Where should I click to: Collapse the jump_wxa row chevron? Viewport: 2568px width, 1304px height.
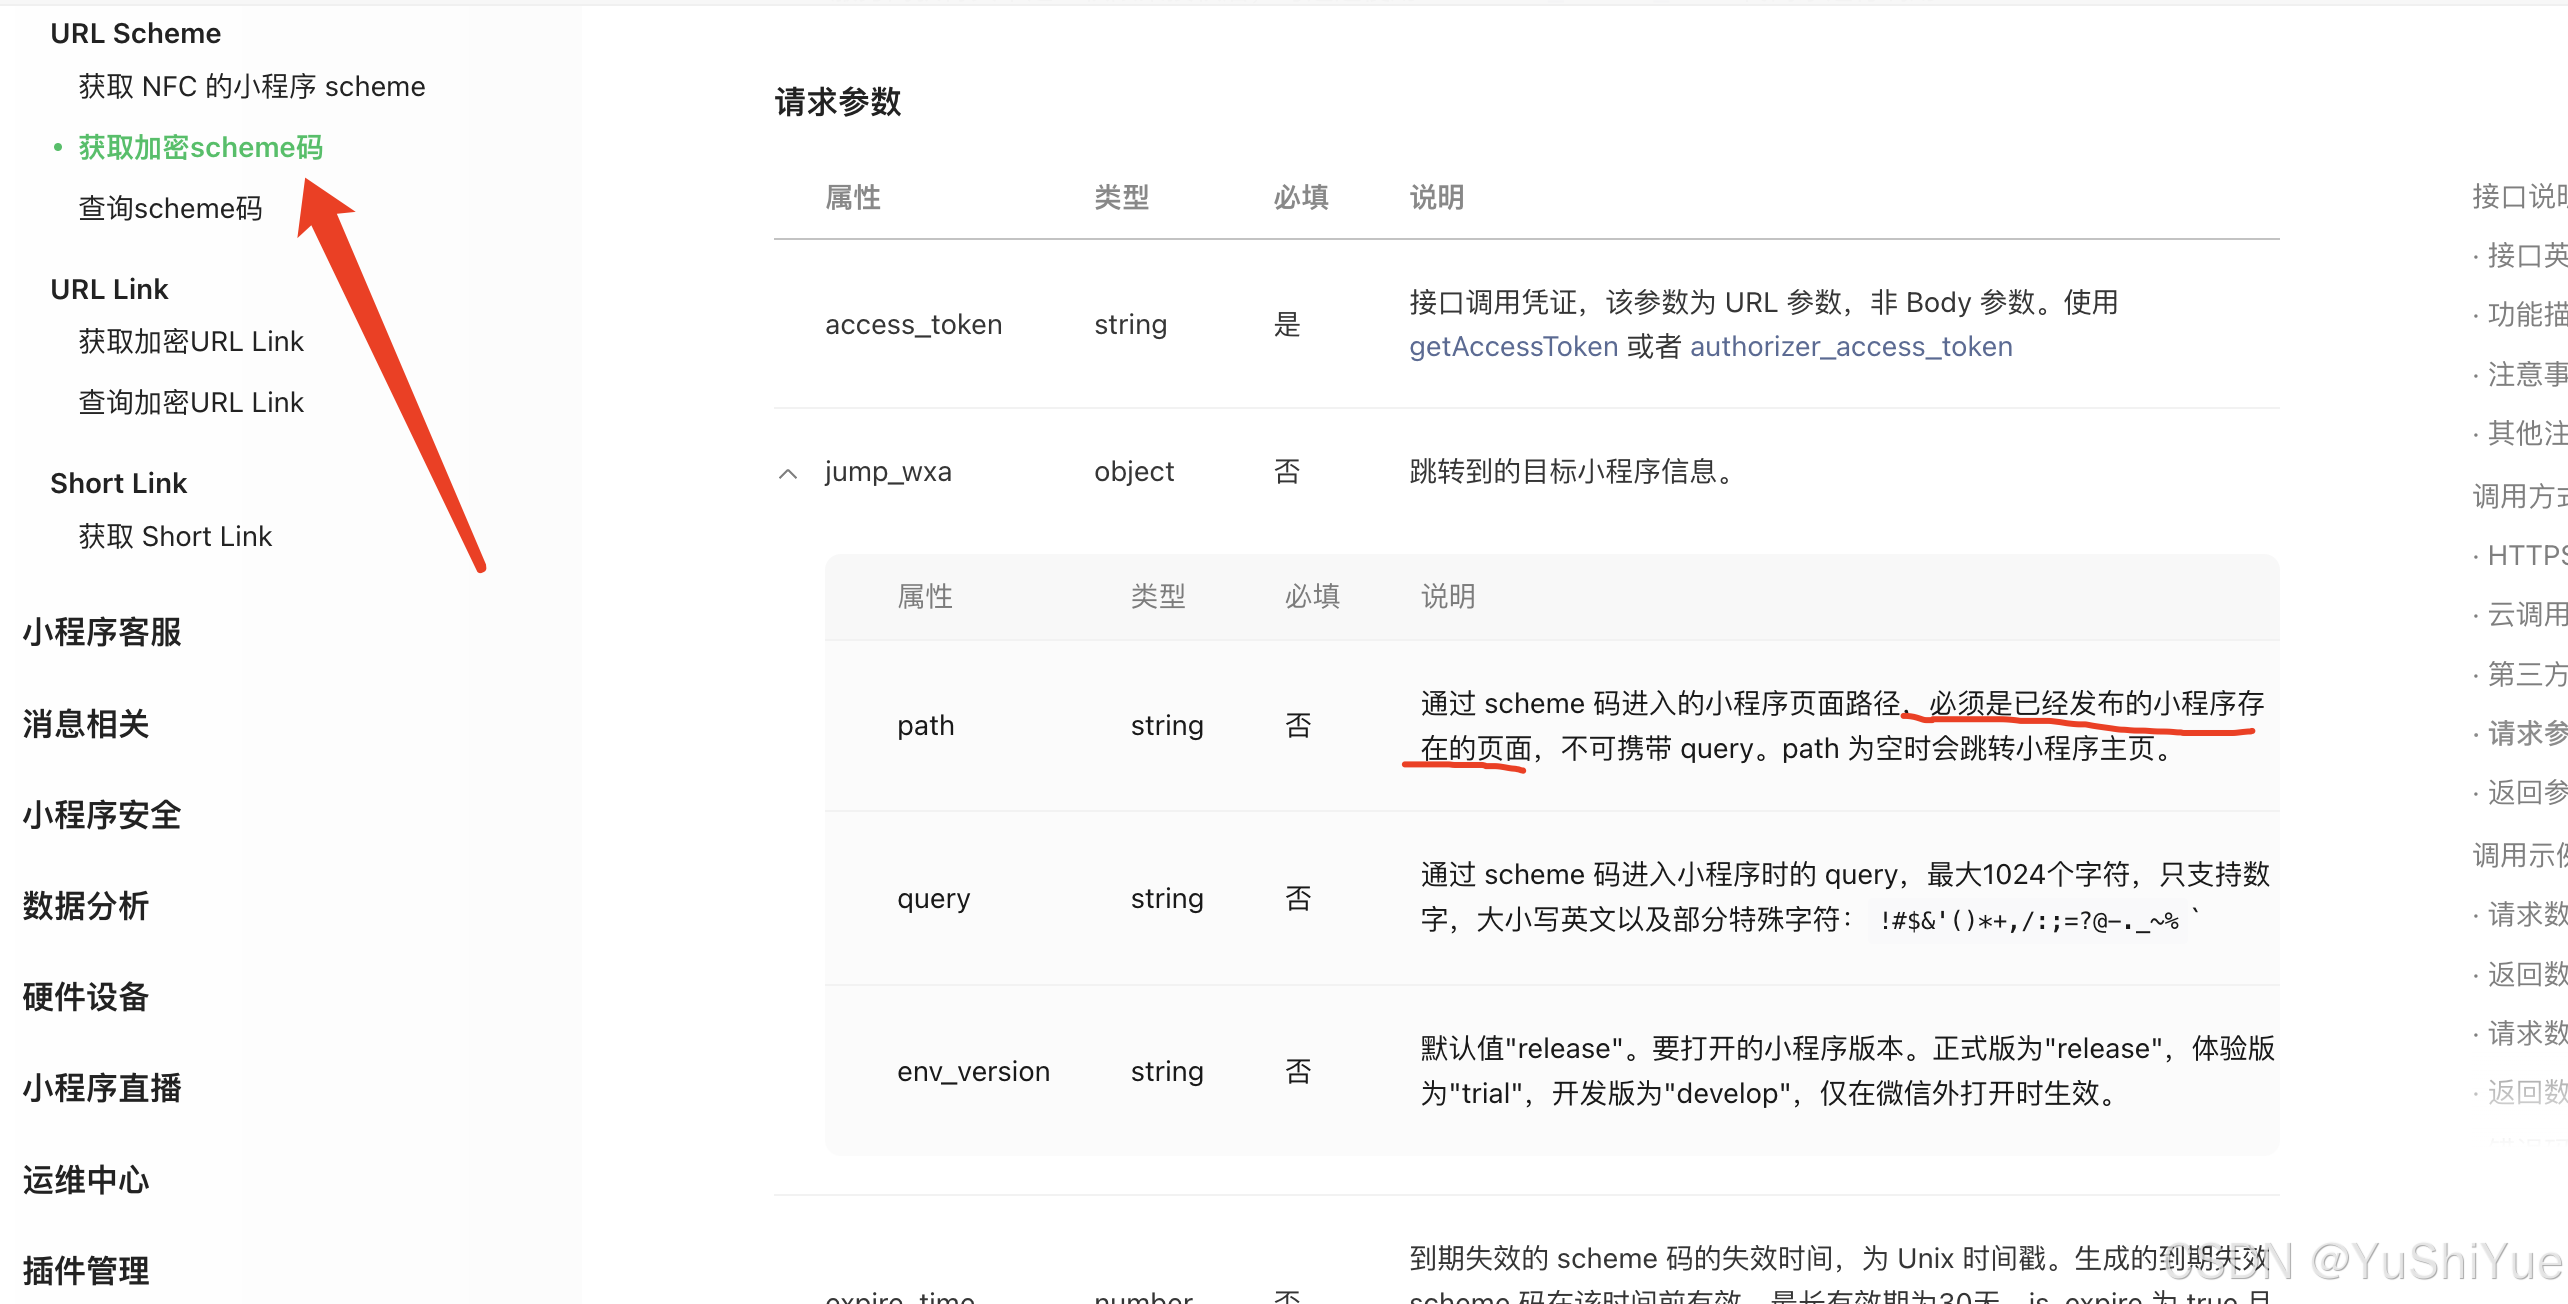pyautogui.click(x=788, y=473)
